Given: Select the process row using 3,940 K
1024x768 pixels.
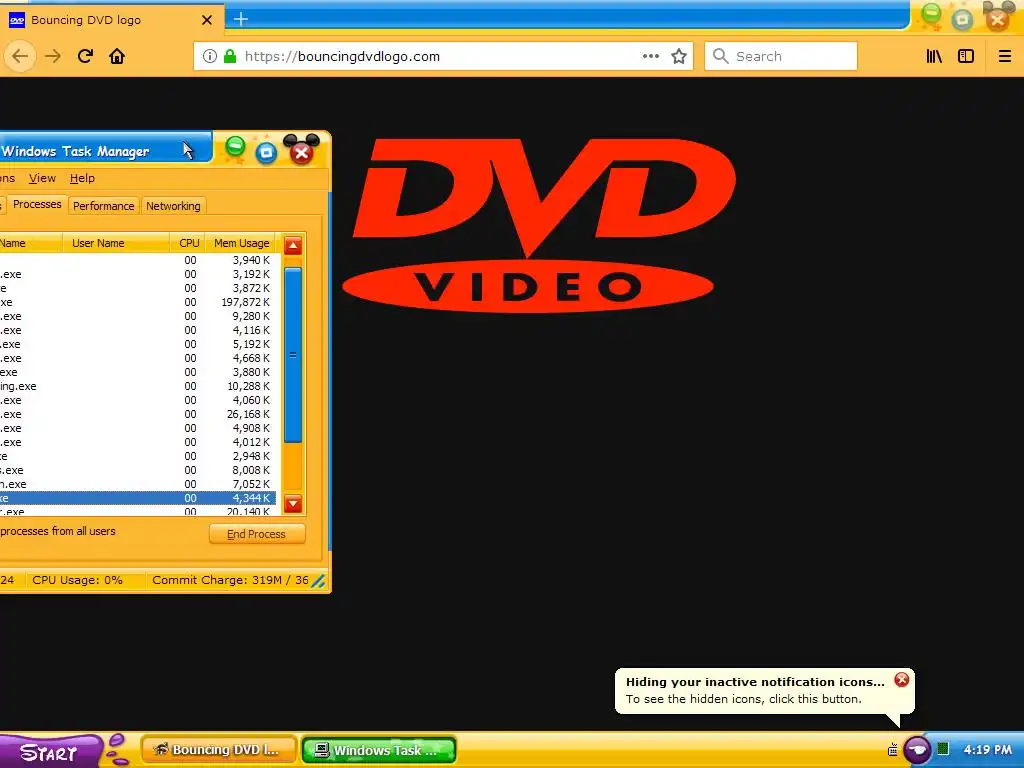Looking at the screenshot, I should point(138,260).
